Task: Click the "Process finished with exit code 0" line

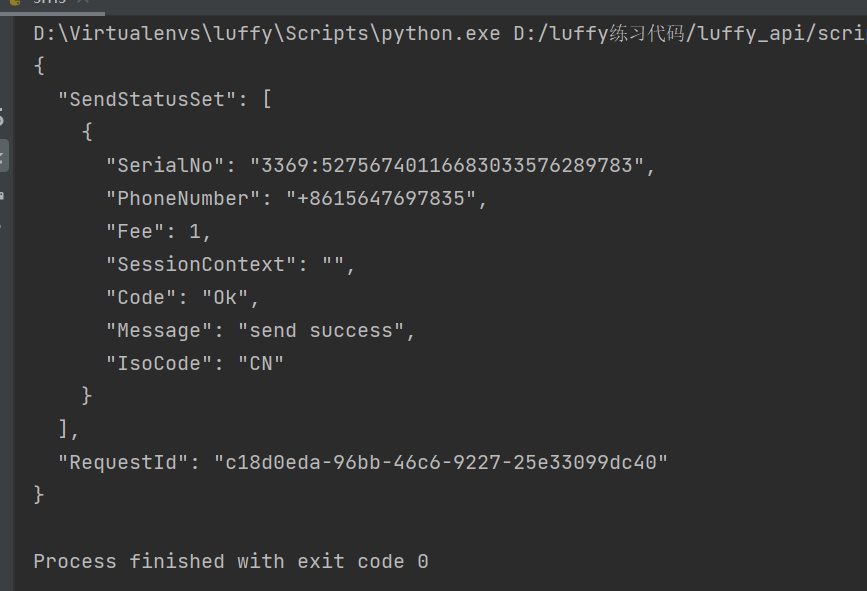Action: 231,561
